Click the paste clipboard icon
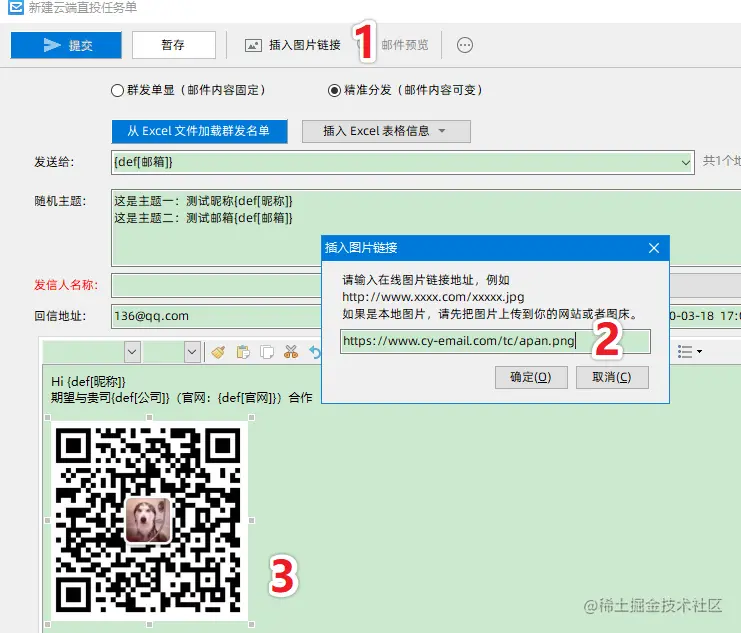The height and width of the screenshot is (633, 741). coord(243,352)
